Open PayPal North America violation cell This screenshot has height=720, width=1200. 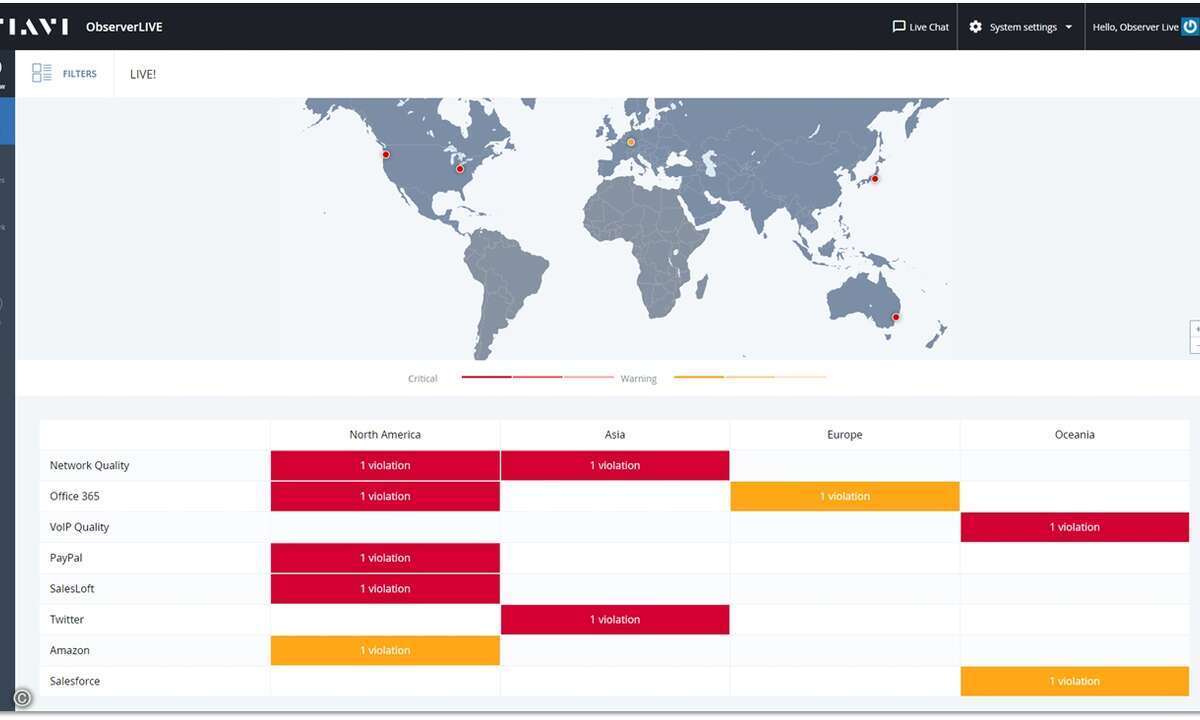(385, 558)
